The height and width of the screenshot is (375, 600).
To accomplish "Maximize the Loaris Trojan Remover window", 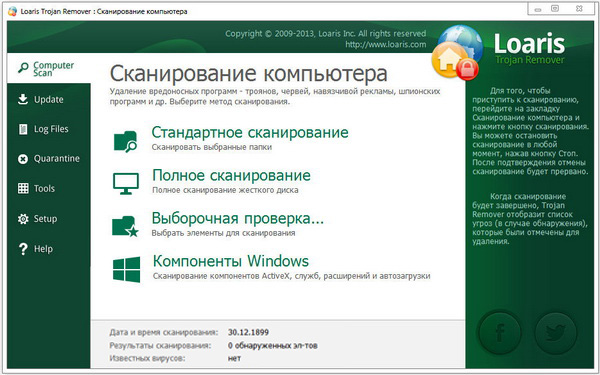I will 555,9.
